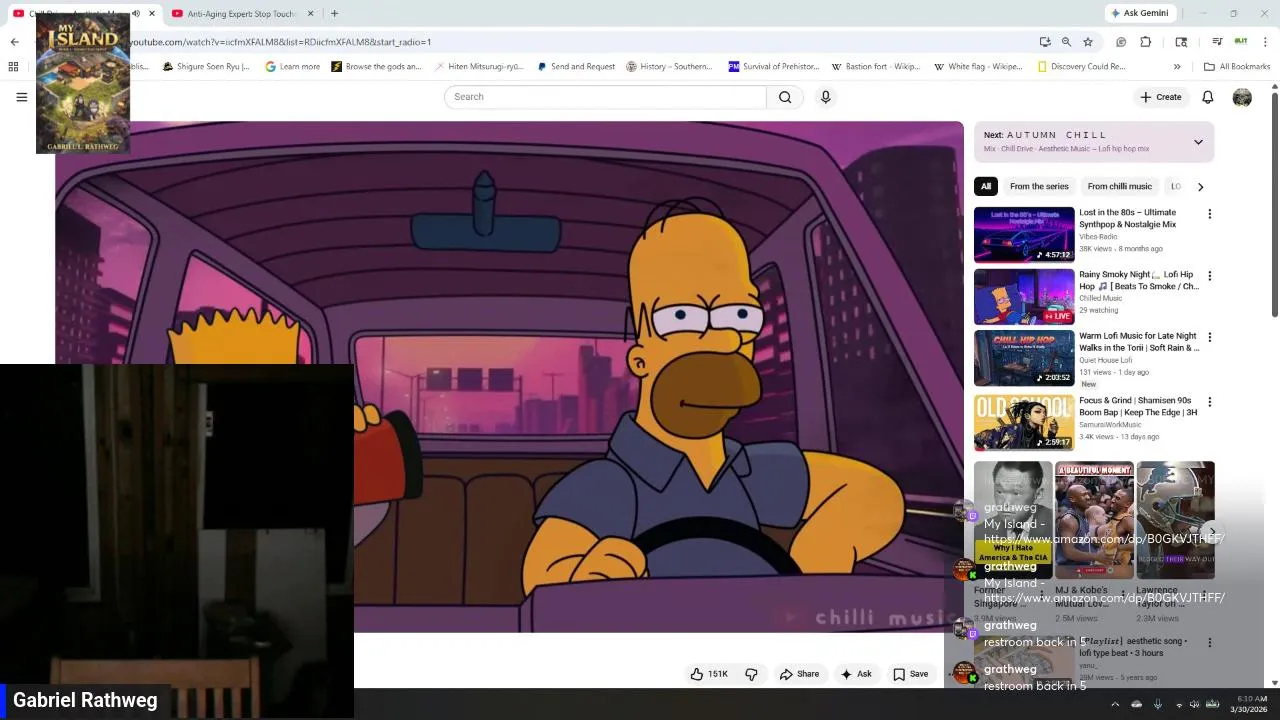Click the system tray microphone icon

[1158, 704]
